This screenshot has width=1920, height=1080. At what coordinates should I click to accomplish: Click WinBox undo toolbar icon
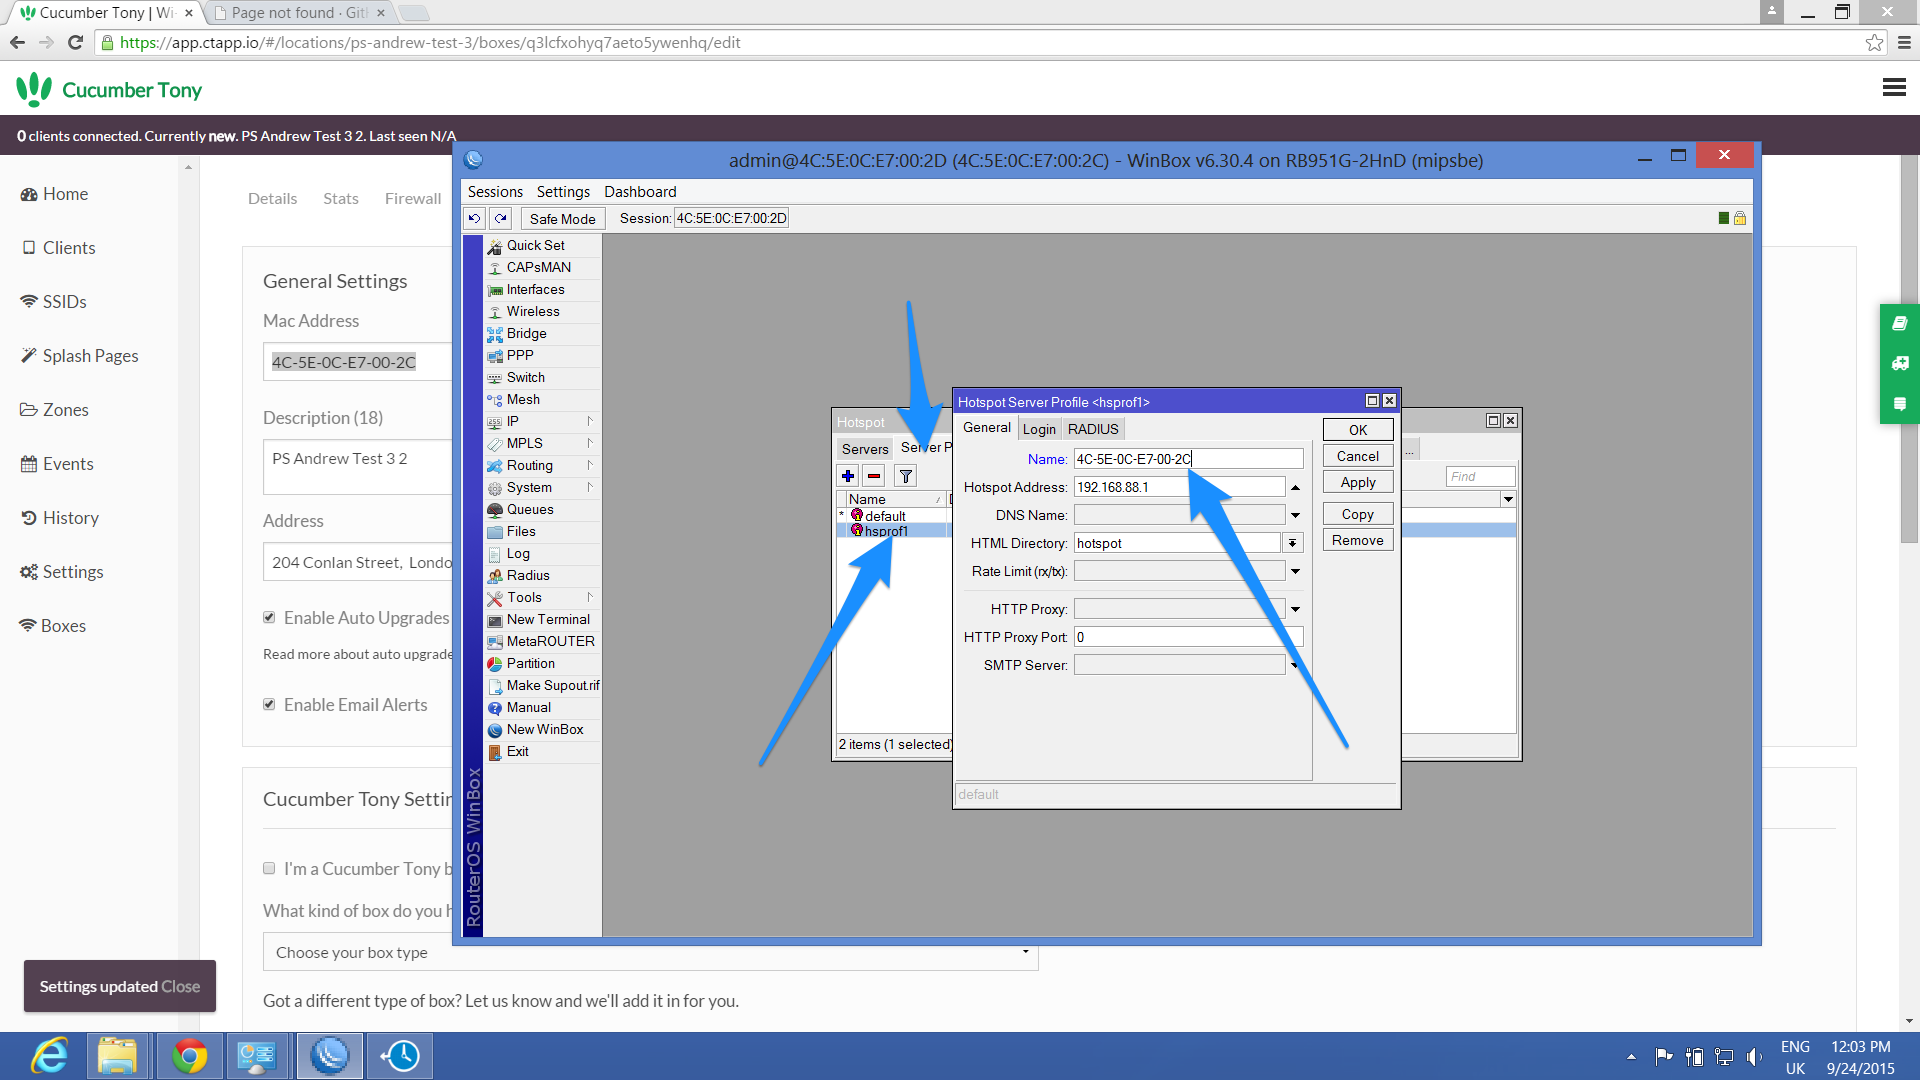click(475, 218)
